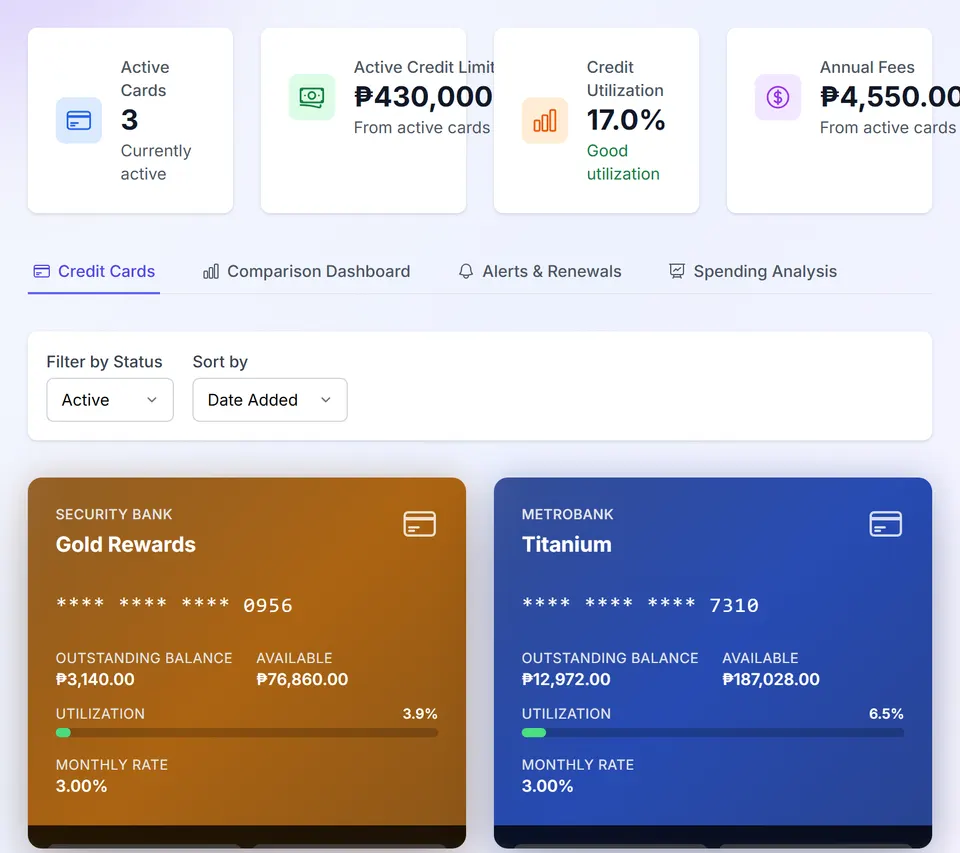Switch to the Comparison Dashboard tab
The height and width of the screenshot is (853, 960).
pyautogui.click(x=307, y=271)
